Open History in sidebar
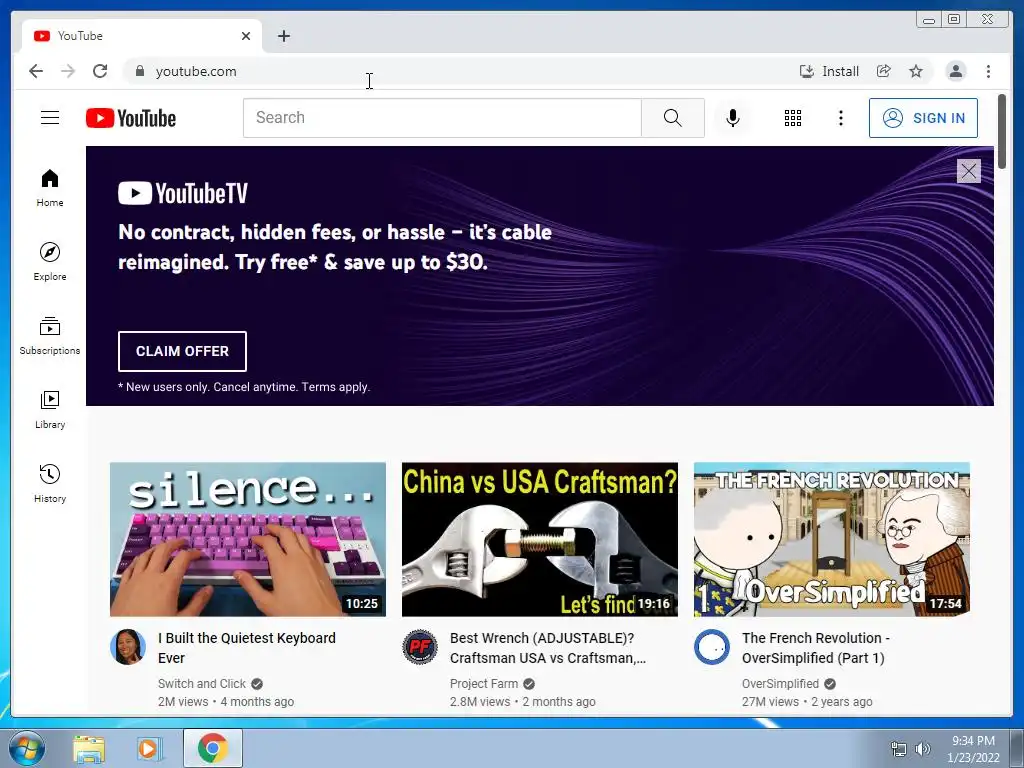 50,483
